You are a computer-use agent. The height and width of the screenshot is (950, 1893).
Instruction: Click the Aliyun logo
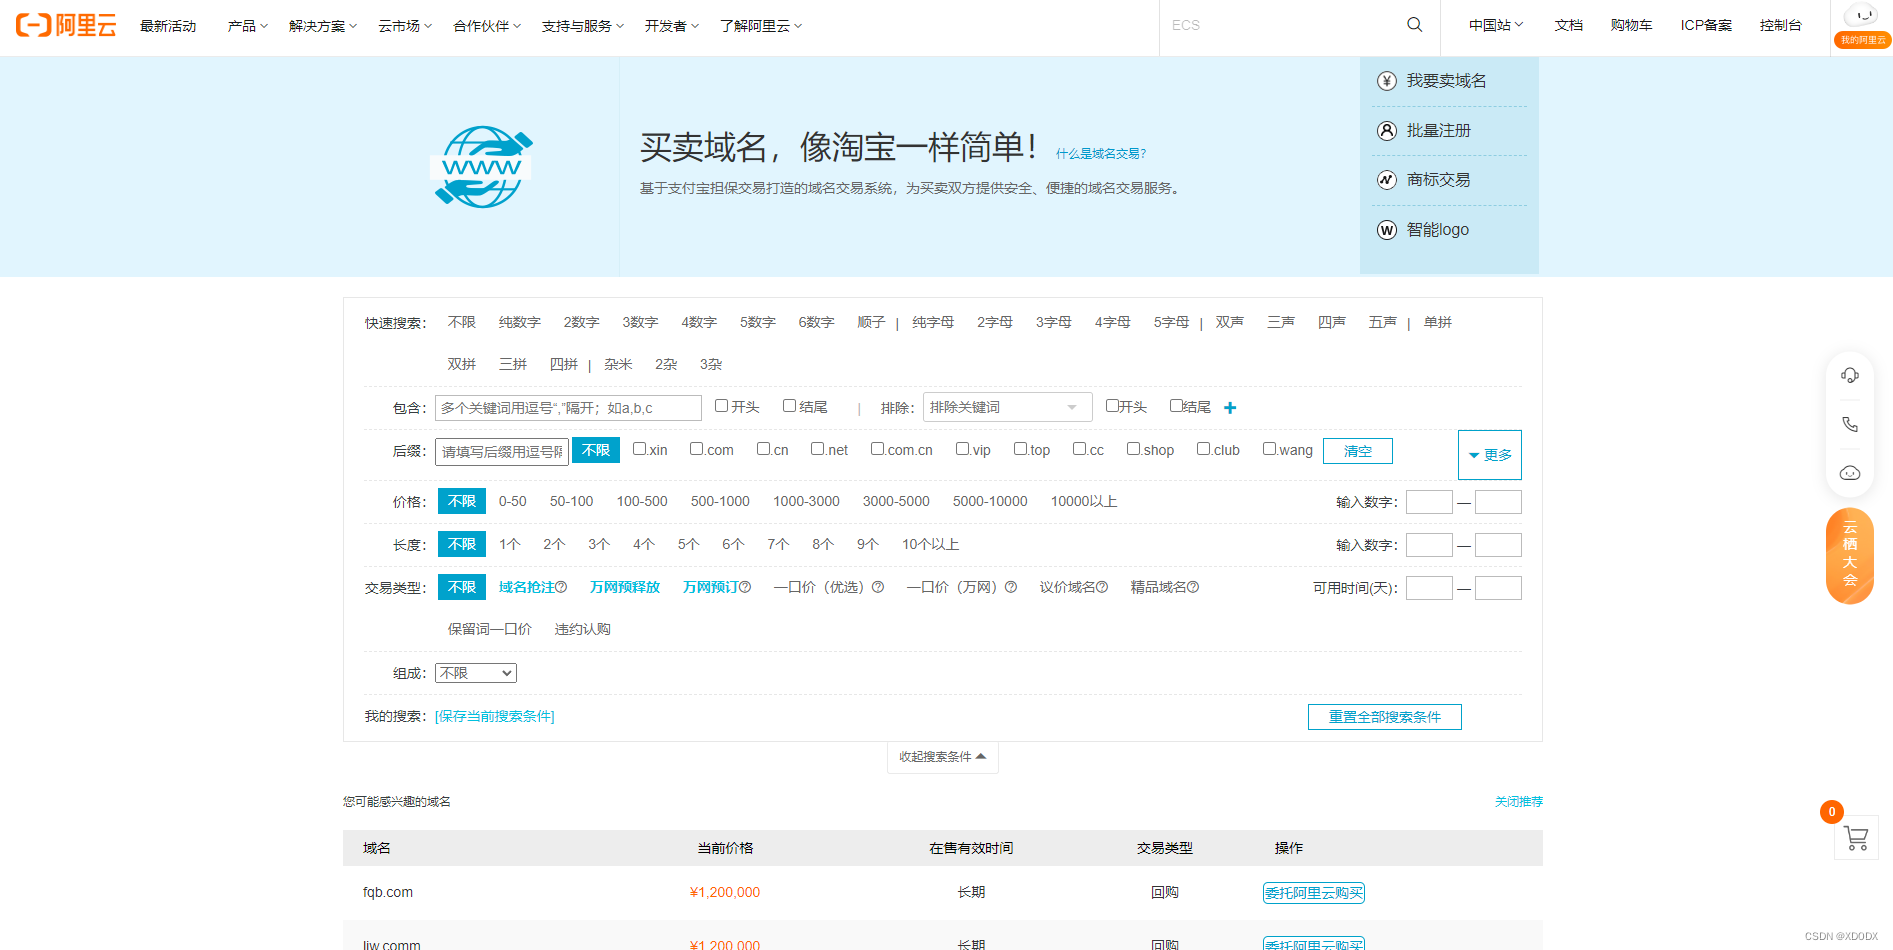click(x=66, y=25)
